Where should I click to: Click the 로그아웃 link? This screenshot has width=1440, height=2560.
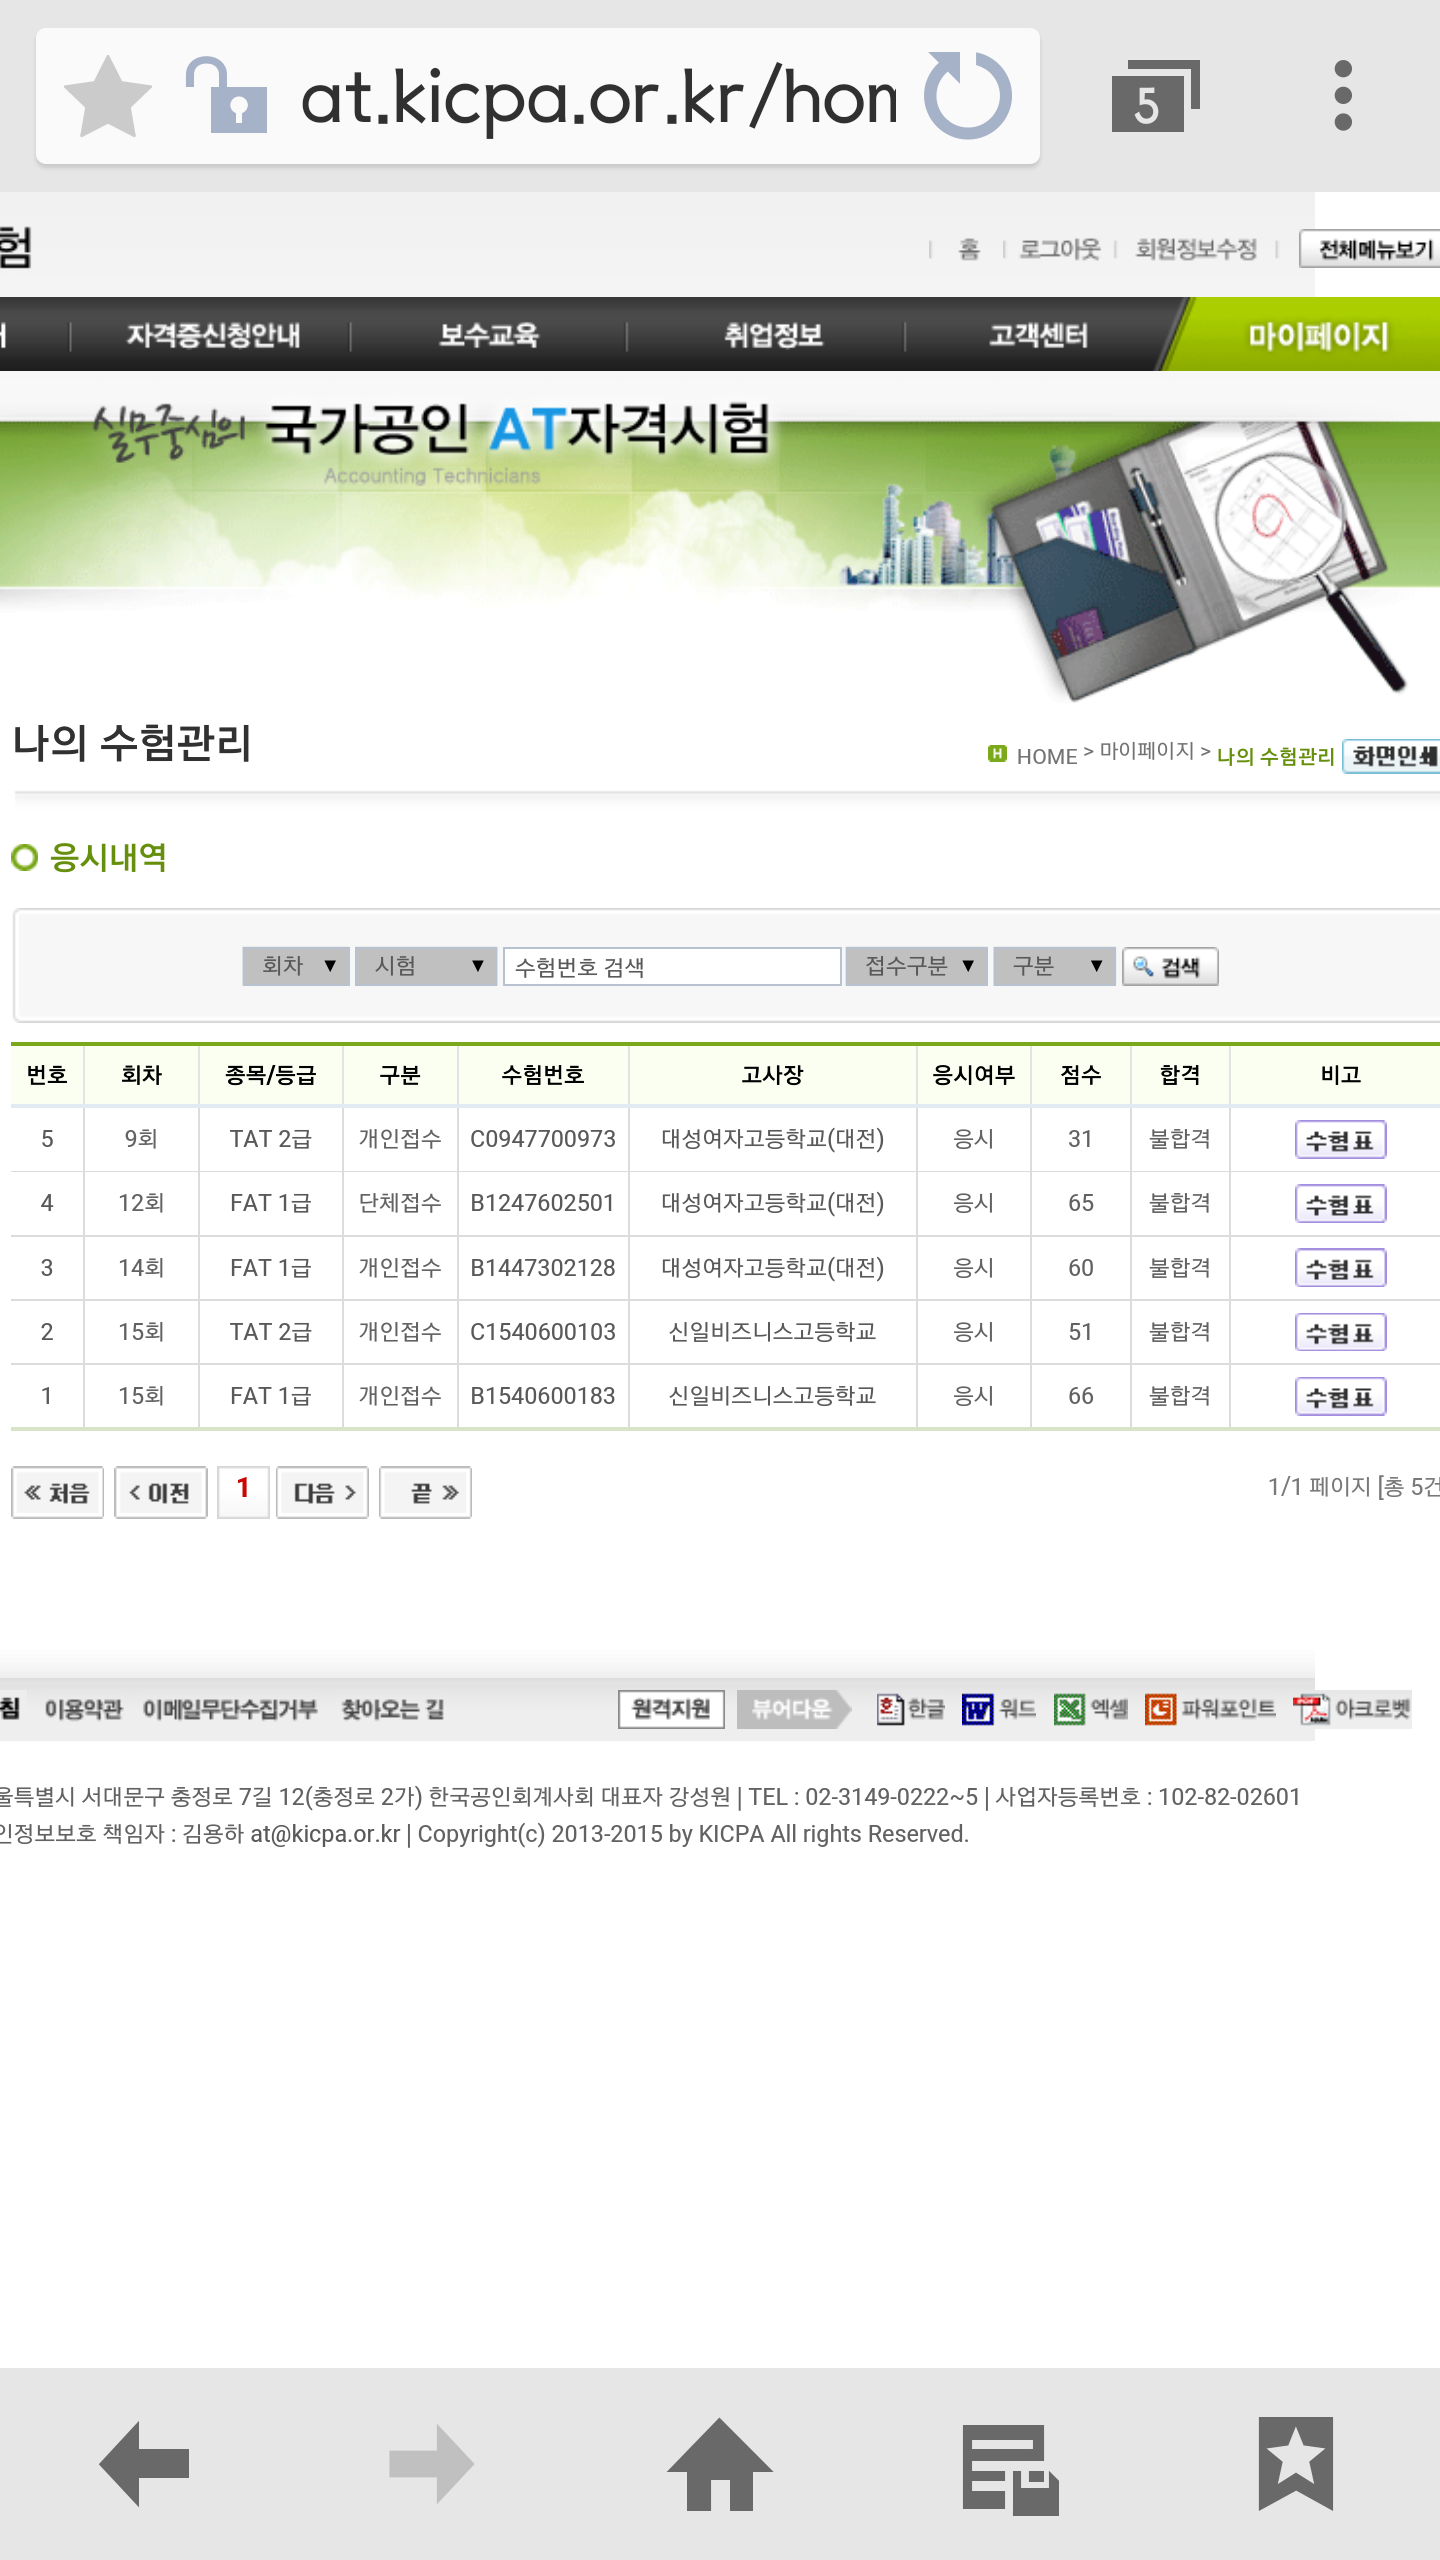[1059, 249]
